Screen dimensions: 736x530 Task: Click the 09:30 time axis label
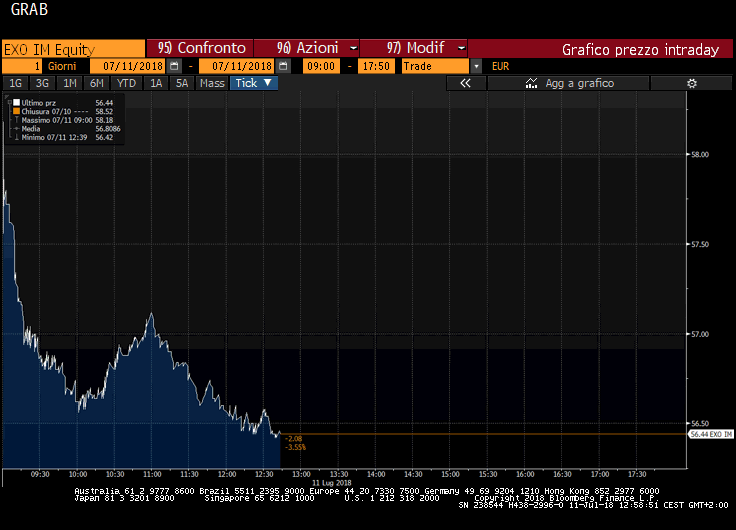pos(40,474)
